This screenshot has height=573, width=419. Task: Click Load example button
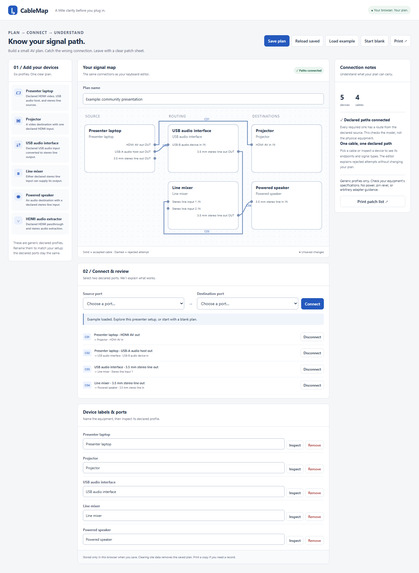[x=342, y=41]
